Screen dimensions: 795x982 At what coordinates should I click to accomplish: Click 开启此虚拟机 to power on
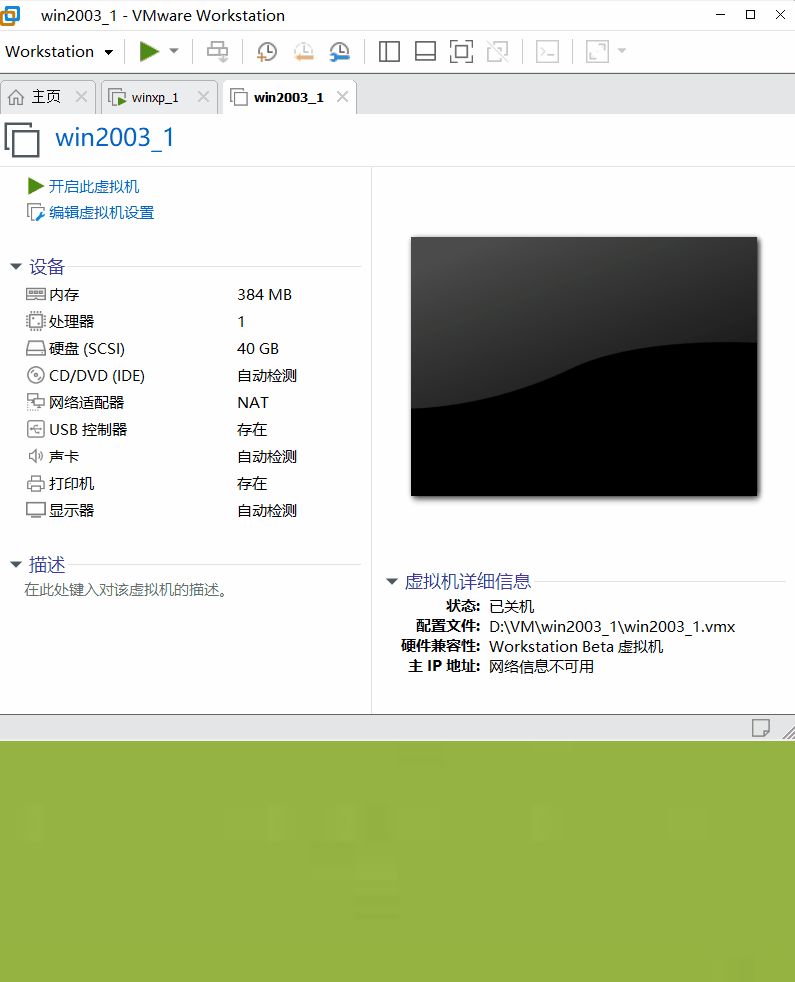coord(83,186)
